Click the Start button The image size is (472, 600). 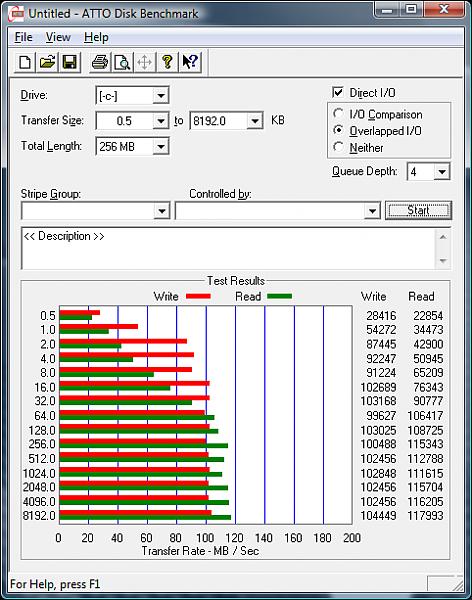[418, 210]
